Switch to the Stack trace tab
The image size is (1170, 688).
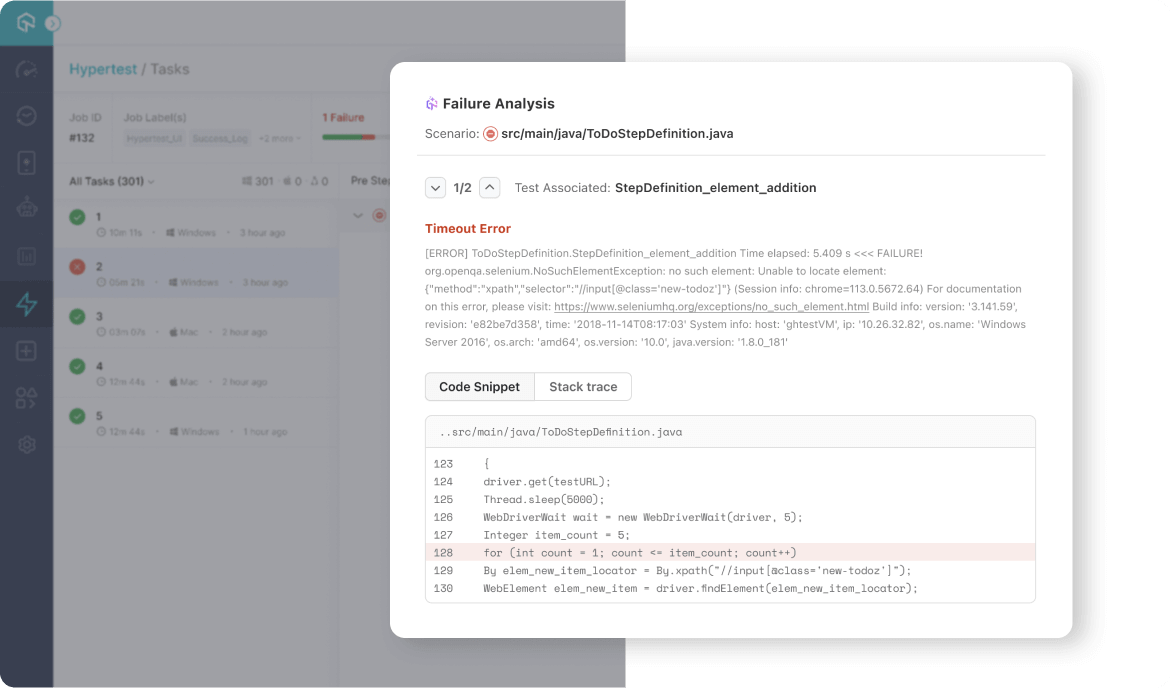[x=583, y=386]
